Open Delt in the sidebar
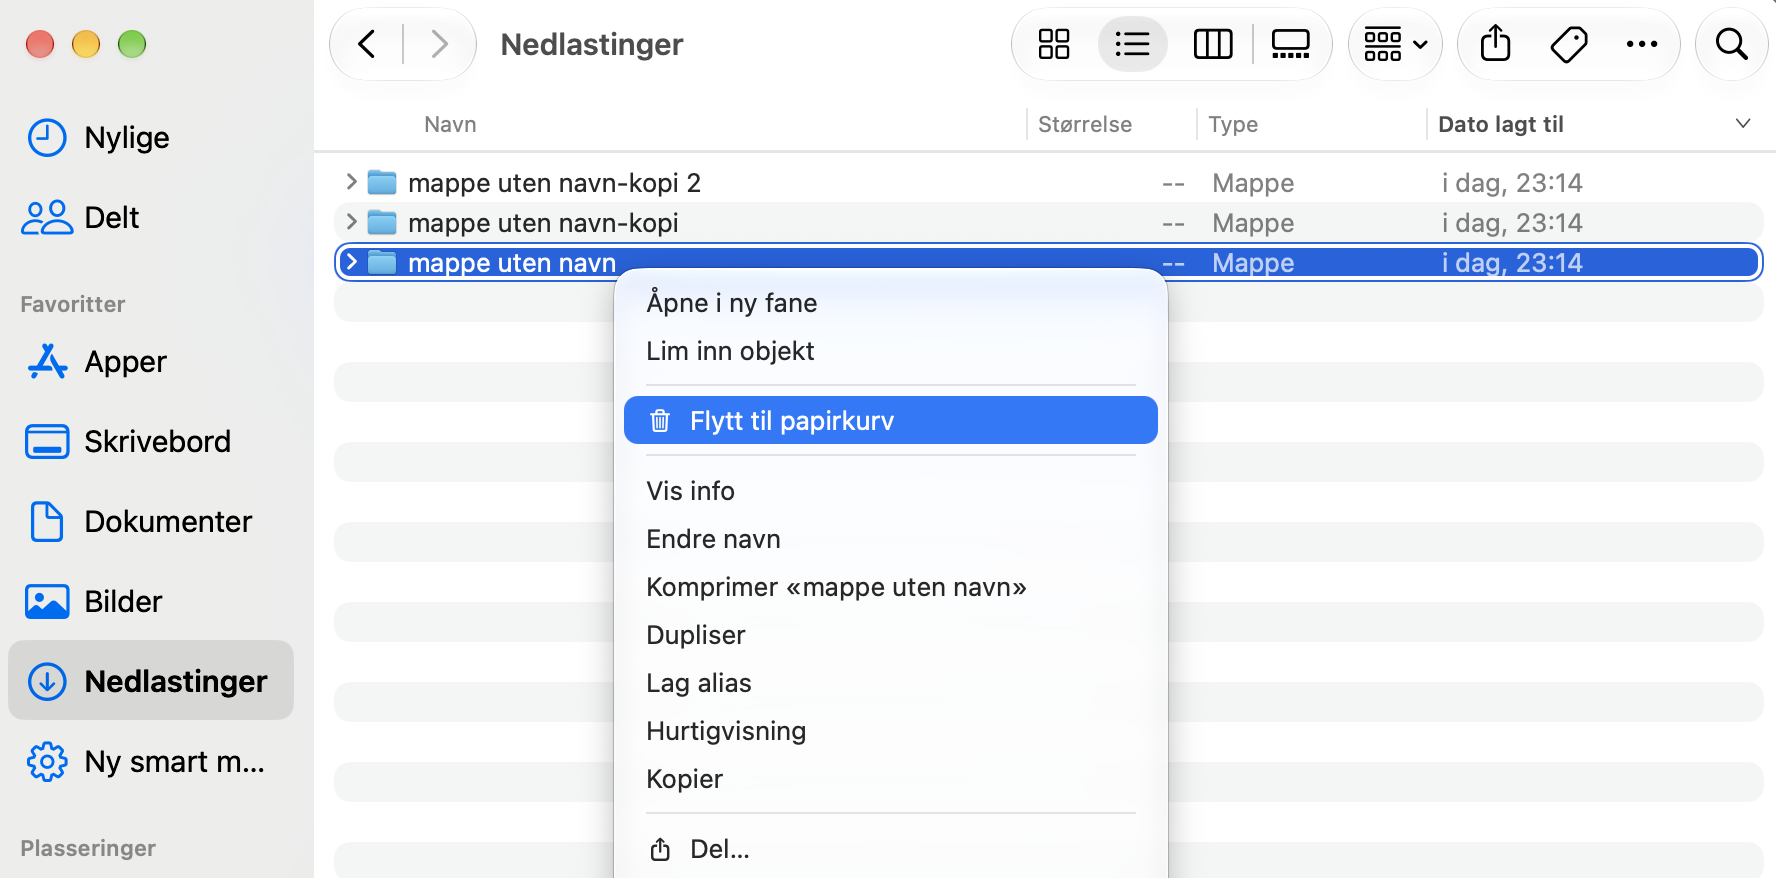Image resolution: width=1776 pixels, height=878 pixels. tap(151, 218)
